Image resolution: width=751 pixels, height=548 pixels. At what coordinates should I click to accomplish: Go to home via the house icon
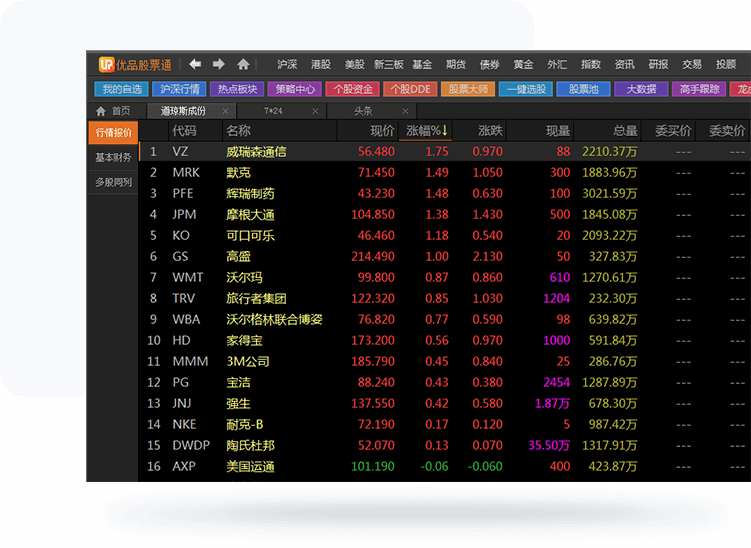243,64
